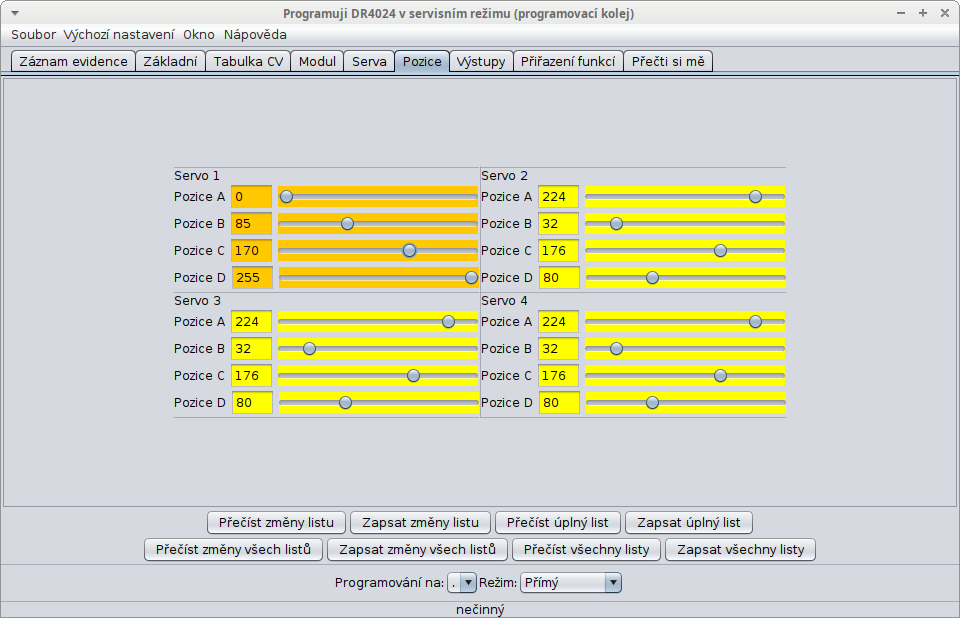Click the Servo 1 Pozice A slider handle
The width and height of the screenshot is (960, 618).
click(286, 196)
